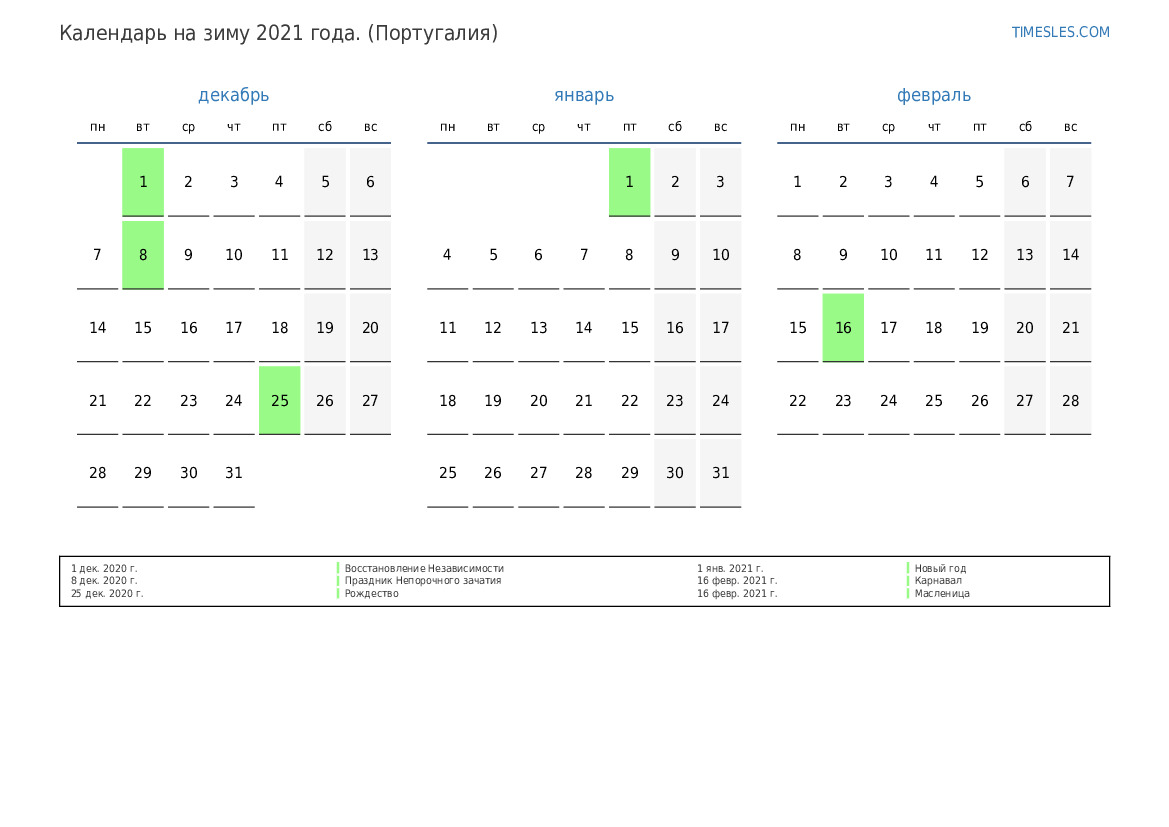The width and height of the screenshot is (1169, 827).
Task: Click February 28 Sunday cell
Action: 1070,401
